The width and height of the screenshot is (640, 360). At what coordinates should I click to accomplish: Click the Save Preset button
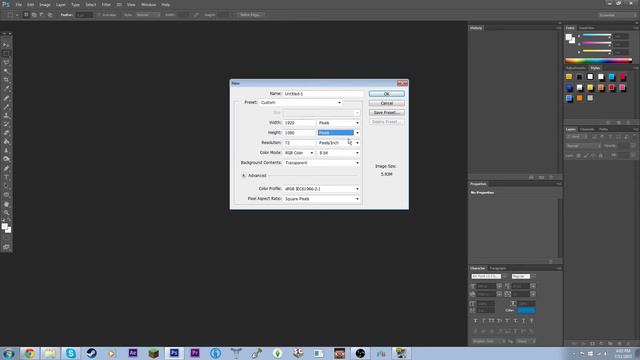click(387, 113)
